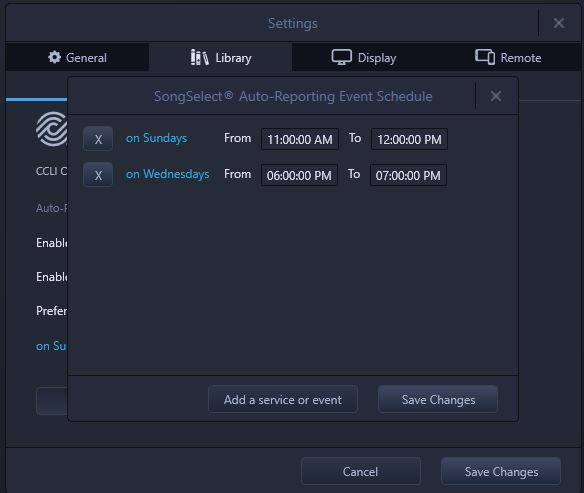Remove the Sundays schedule entry
This screenshot has height=493, width=584.
click(98, 139)
